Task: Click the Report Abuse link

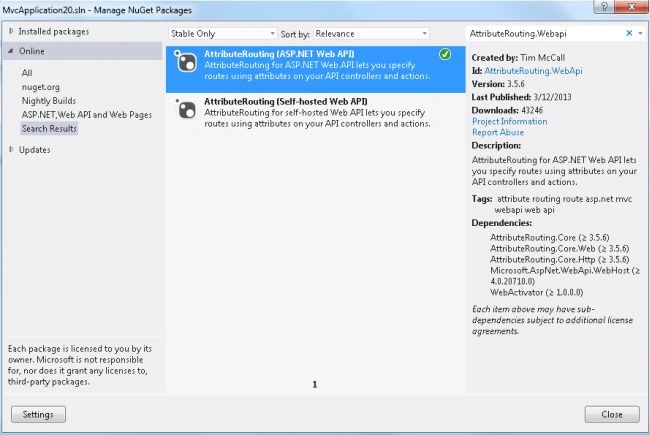Action: pos(497,133)
